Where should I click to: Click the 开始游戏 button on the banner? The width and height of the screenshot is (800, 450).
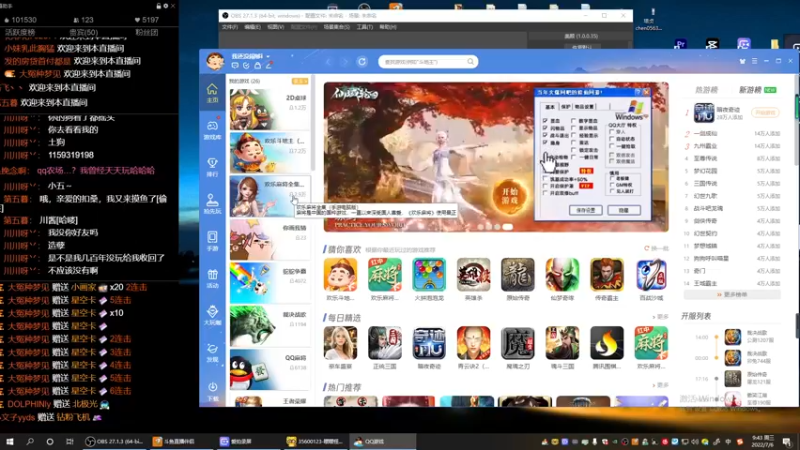(510, 195)
